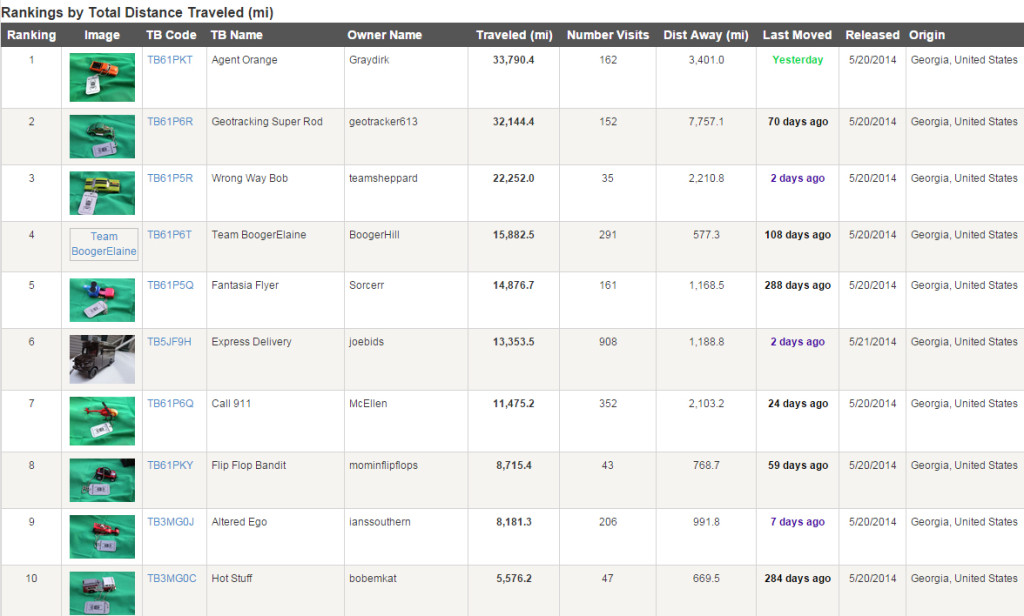
Task: View the Agent Orange car thumbnail
Action: [x=101, y=76]
